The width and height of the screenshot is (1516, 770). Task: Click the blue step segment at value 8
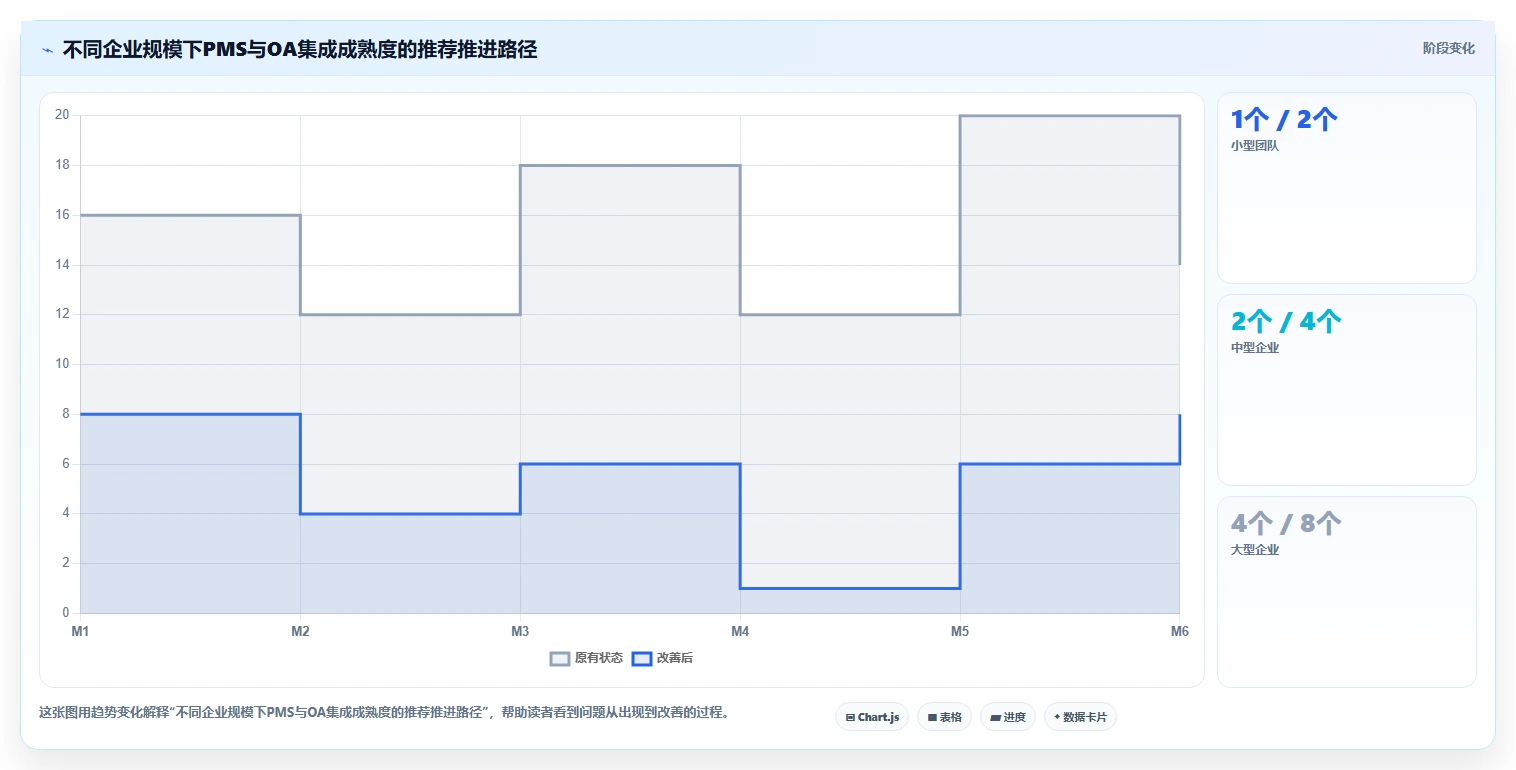(x=190, y=414)
